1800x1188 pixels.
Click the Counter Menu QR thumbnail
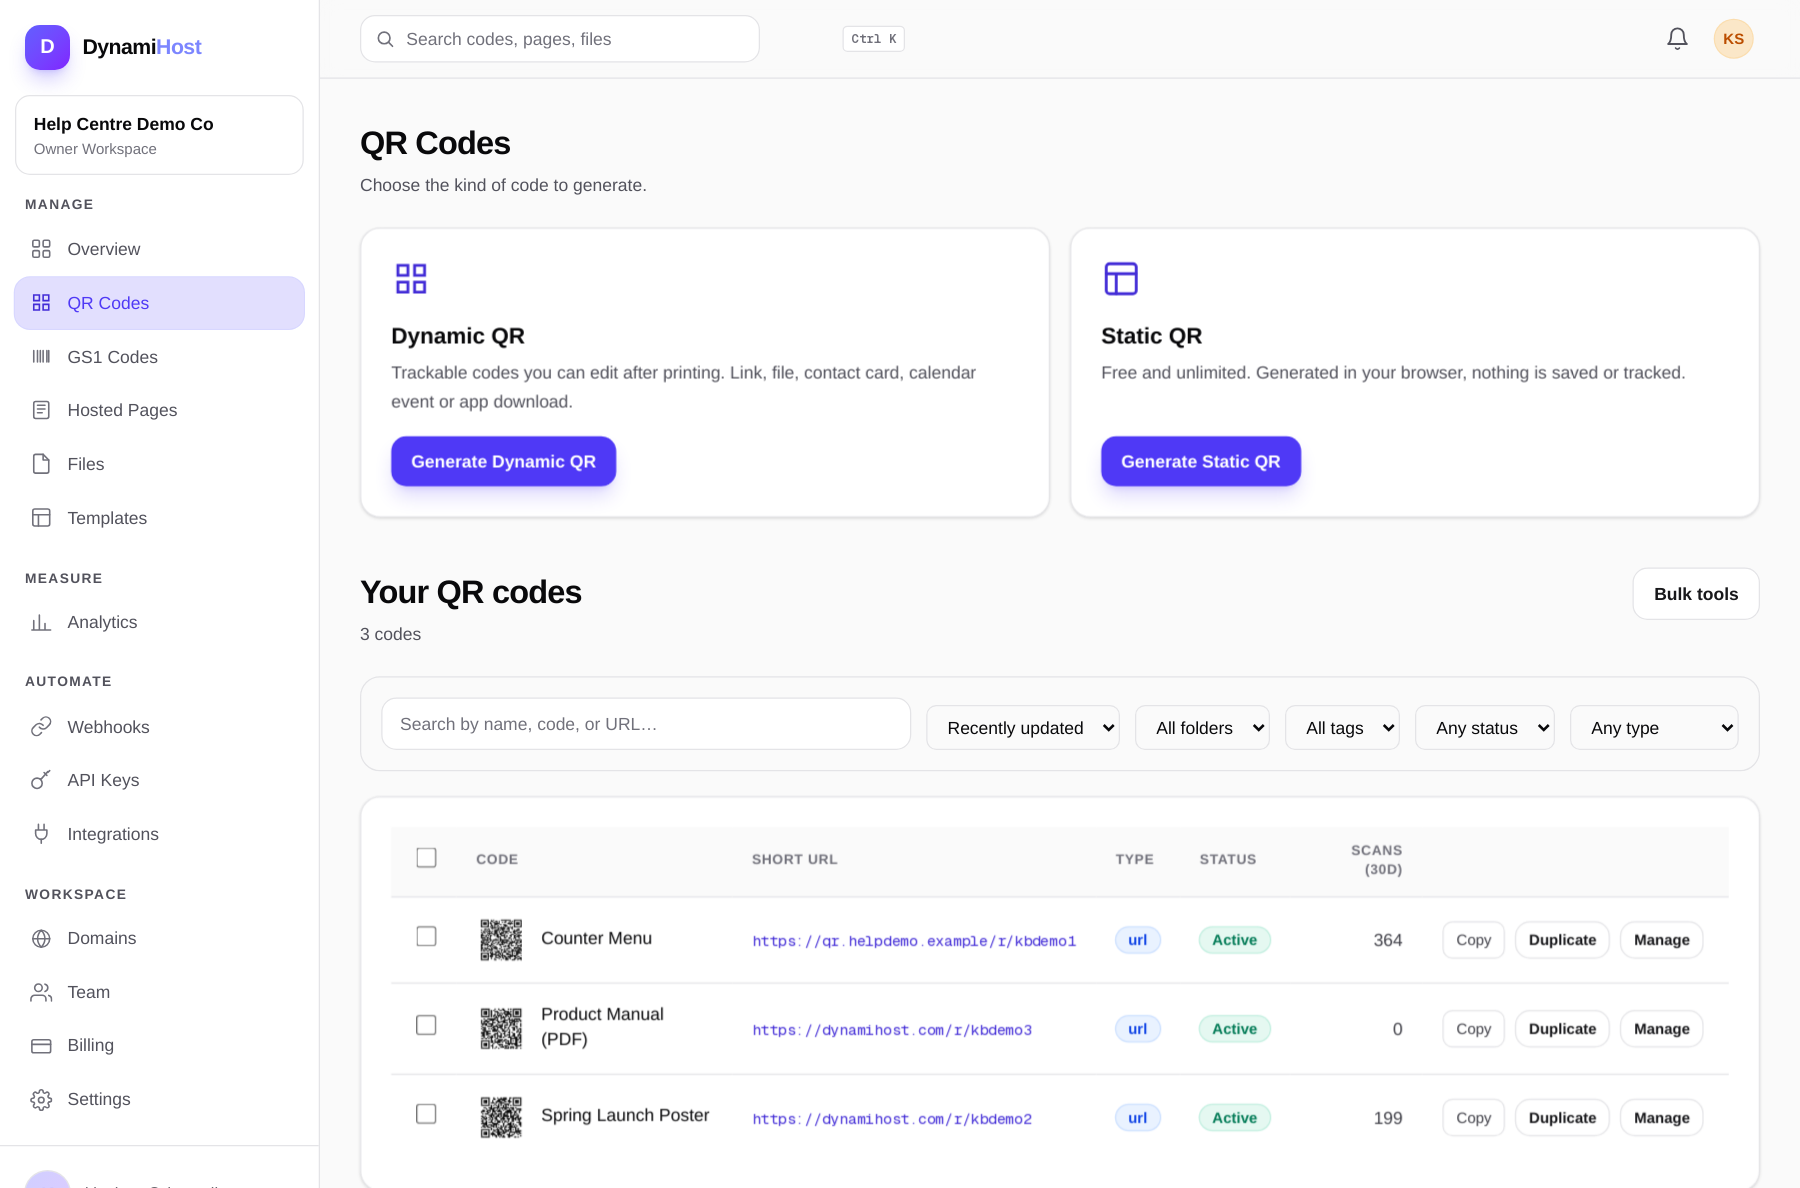click(501, 940)
